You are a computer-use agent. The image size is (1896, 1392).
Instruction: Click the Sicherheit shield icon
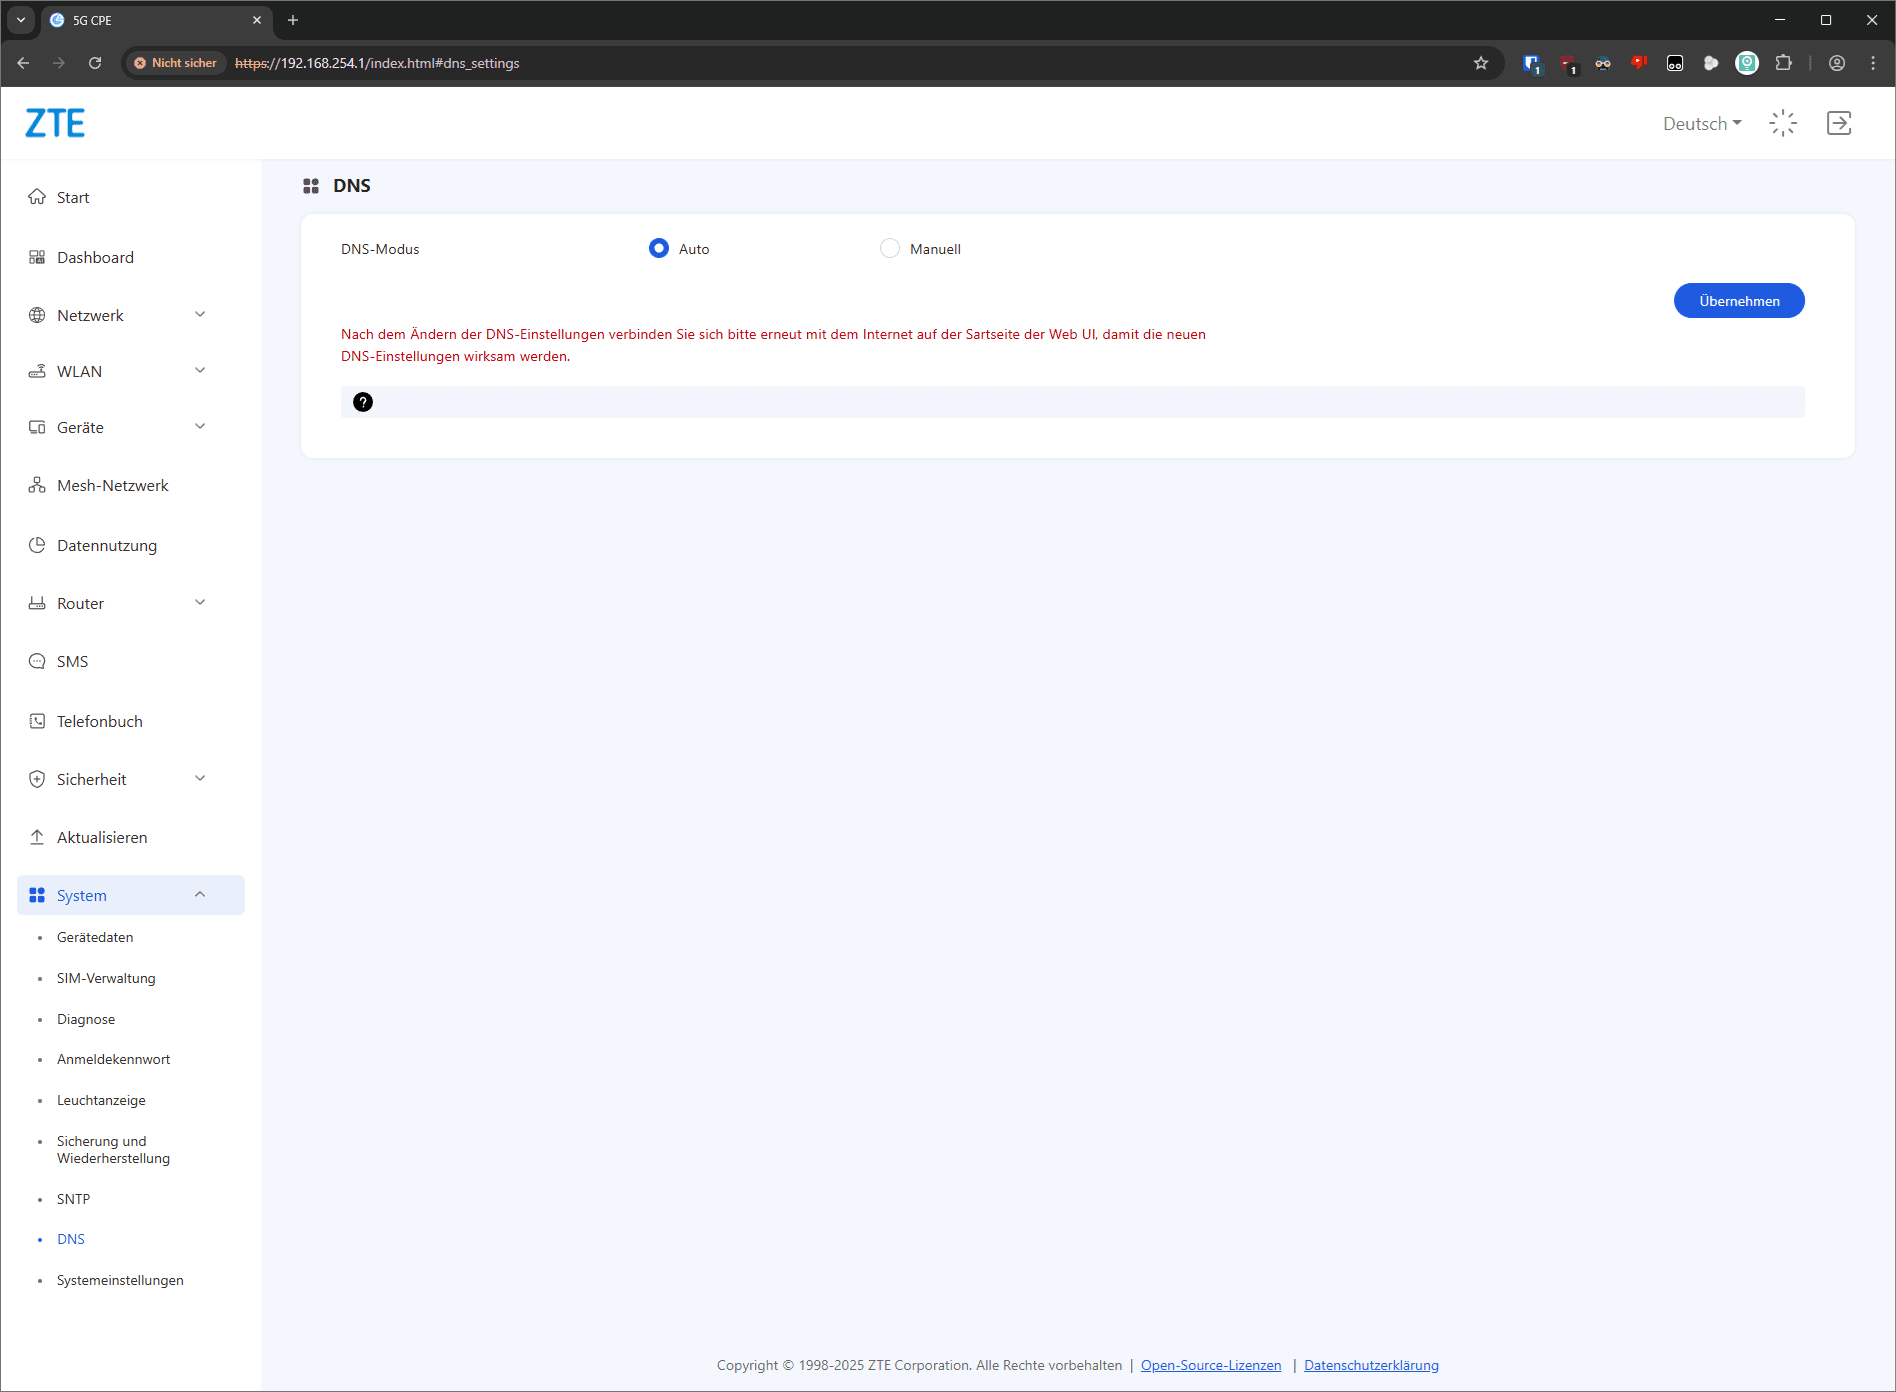[37, 779]
